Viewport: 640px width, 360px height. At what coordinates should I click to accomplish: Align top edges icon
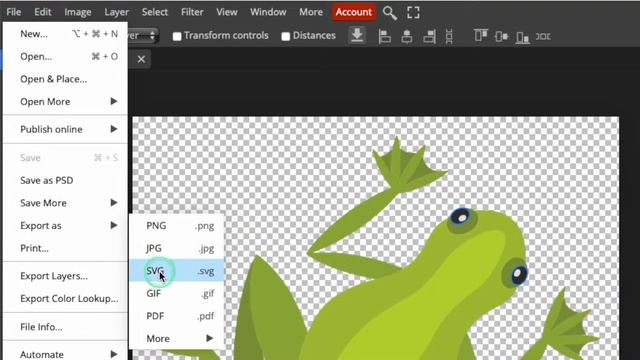pos(481,36)
